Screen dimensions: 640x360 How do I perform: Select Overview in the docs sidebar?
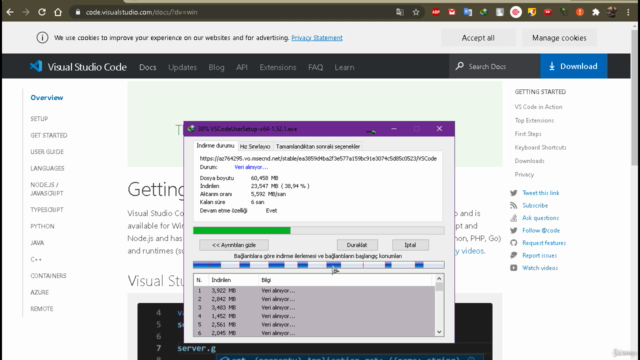(x=47, y=98)
